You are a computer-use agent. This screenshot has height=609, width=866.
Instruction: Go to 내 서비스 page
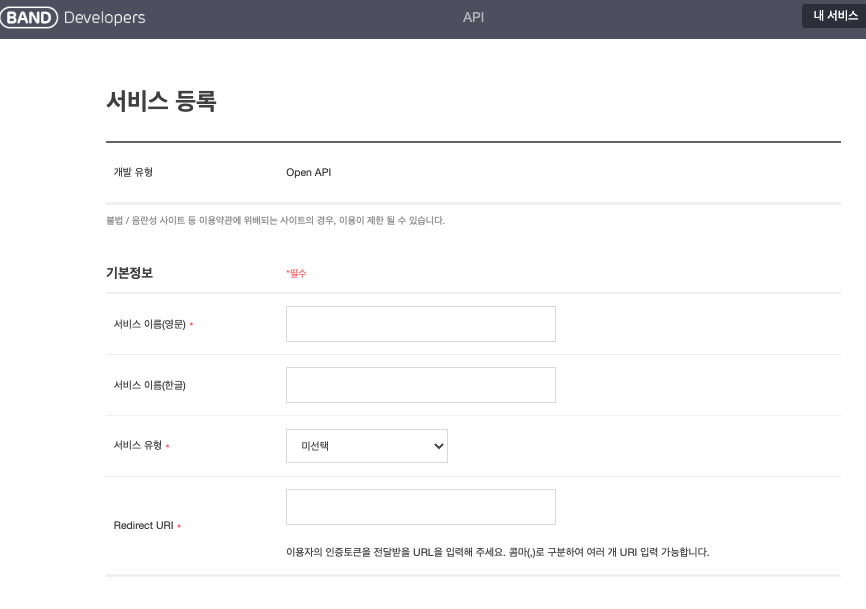point(835,16)
